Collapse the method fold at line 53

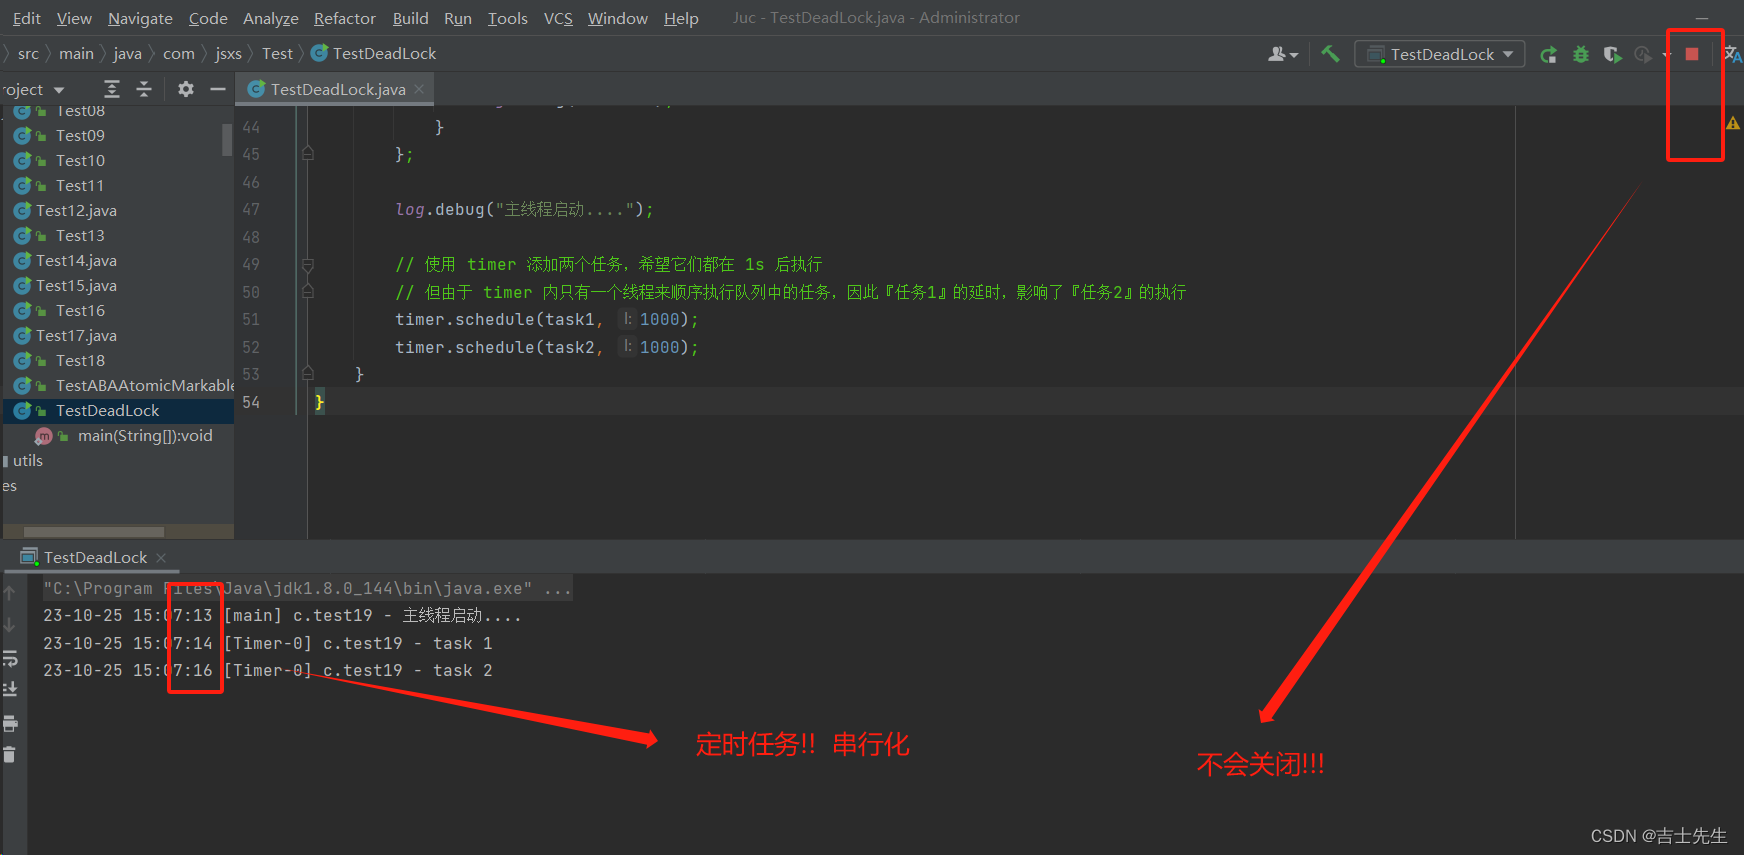308,374
